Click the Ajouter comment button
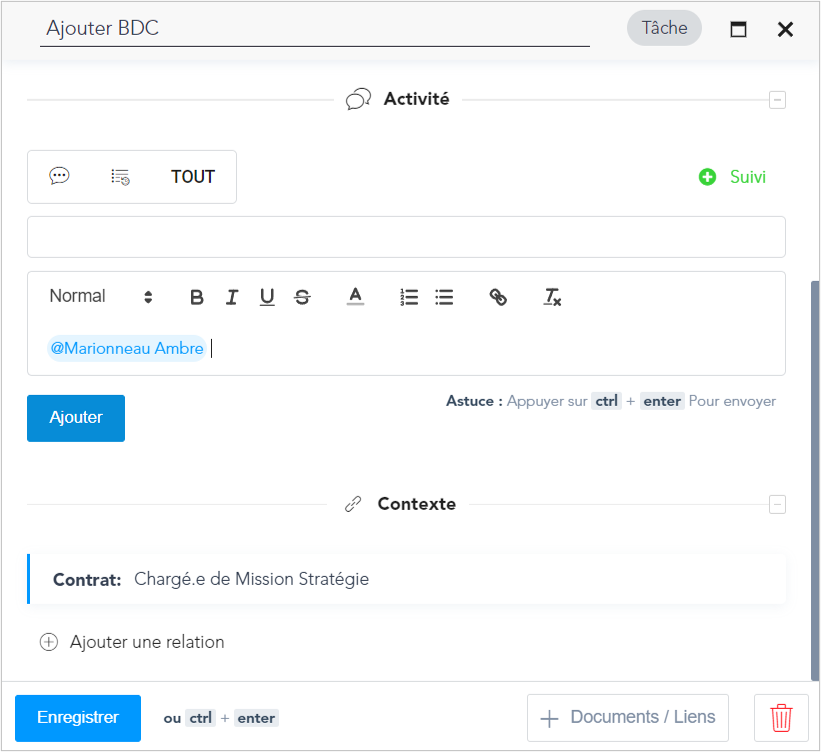The height and width of the screenshot is (752, 821). coord(76,418)
